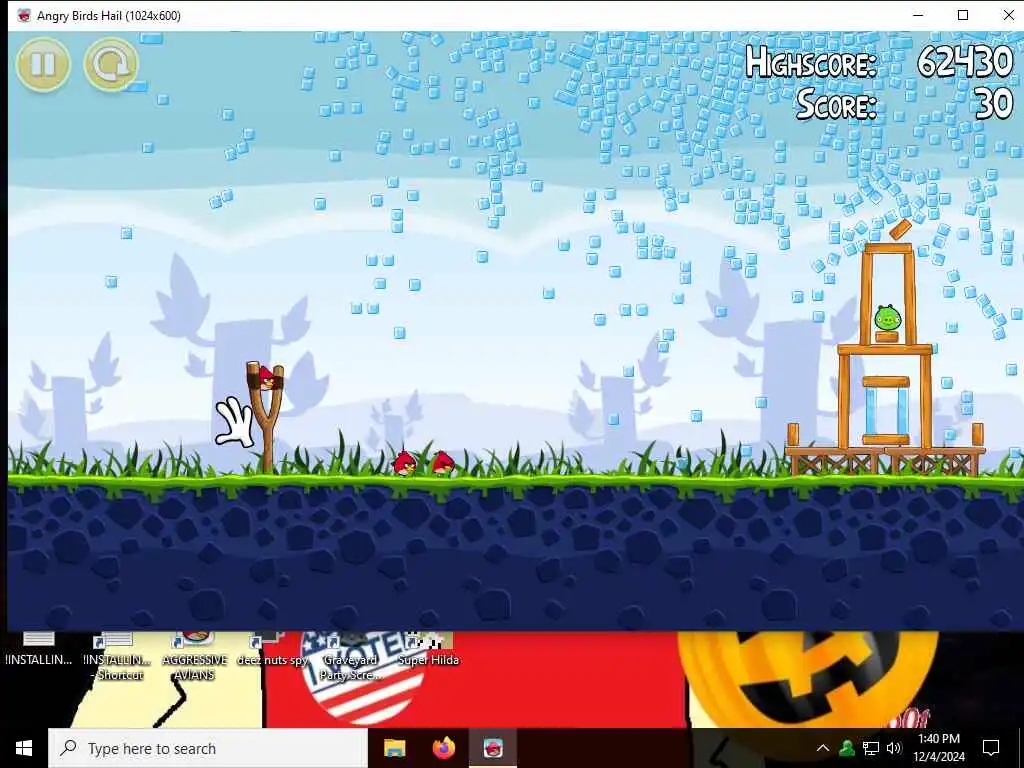Screen dimensions: 1024x768
Task: Open the network status tray icon
Action: point(871,748)
